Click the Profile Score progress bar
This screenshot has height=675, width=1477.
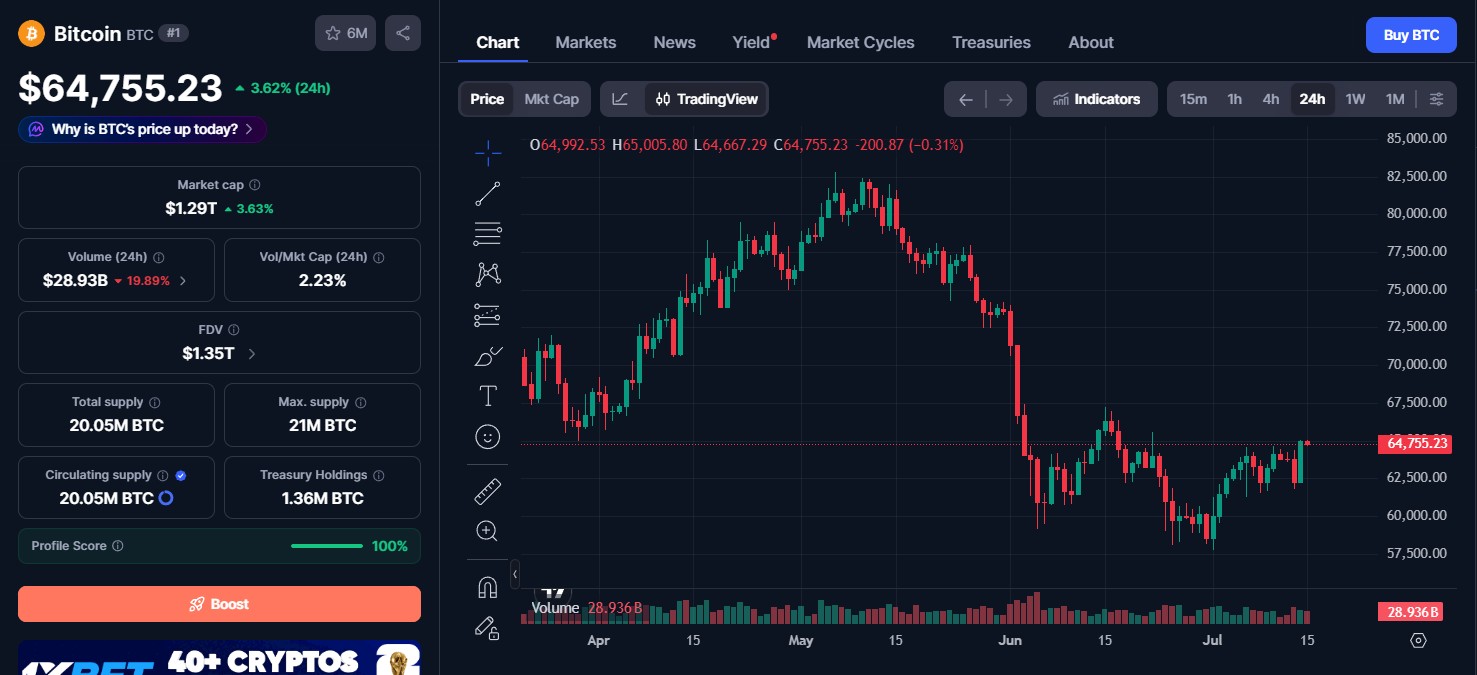click(x=327, y=546)
